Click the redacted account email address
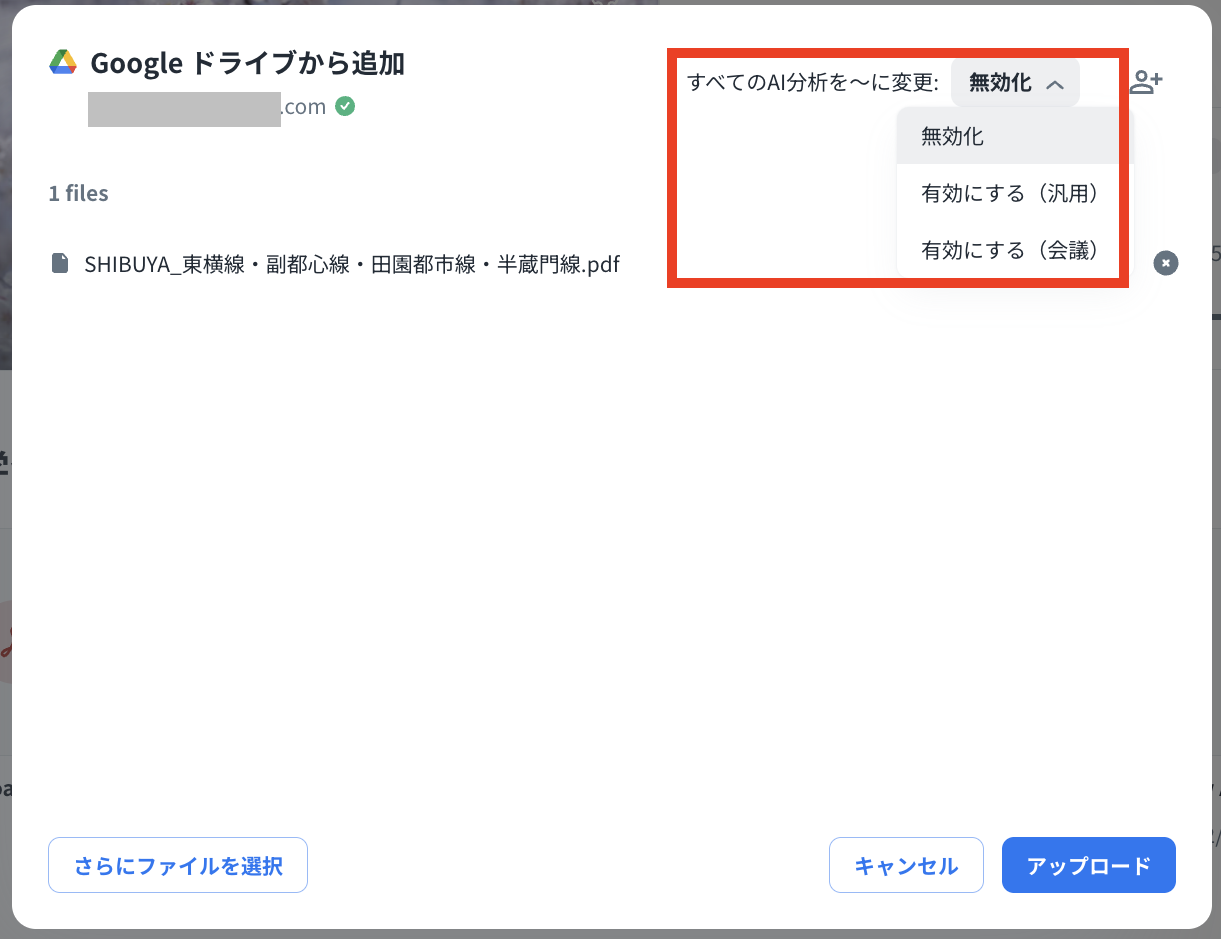 [x=207, y=107]
